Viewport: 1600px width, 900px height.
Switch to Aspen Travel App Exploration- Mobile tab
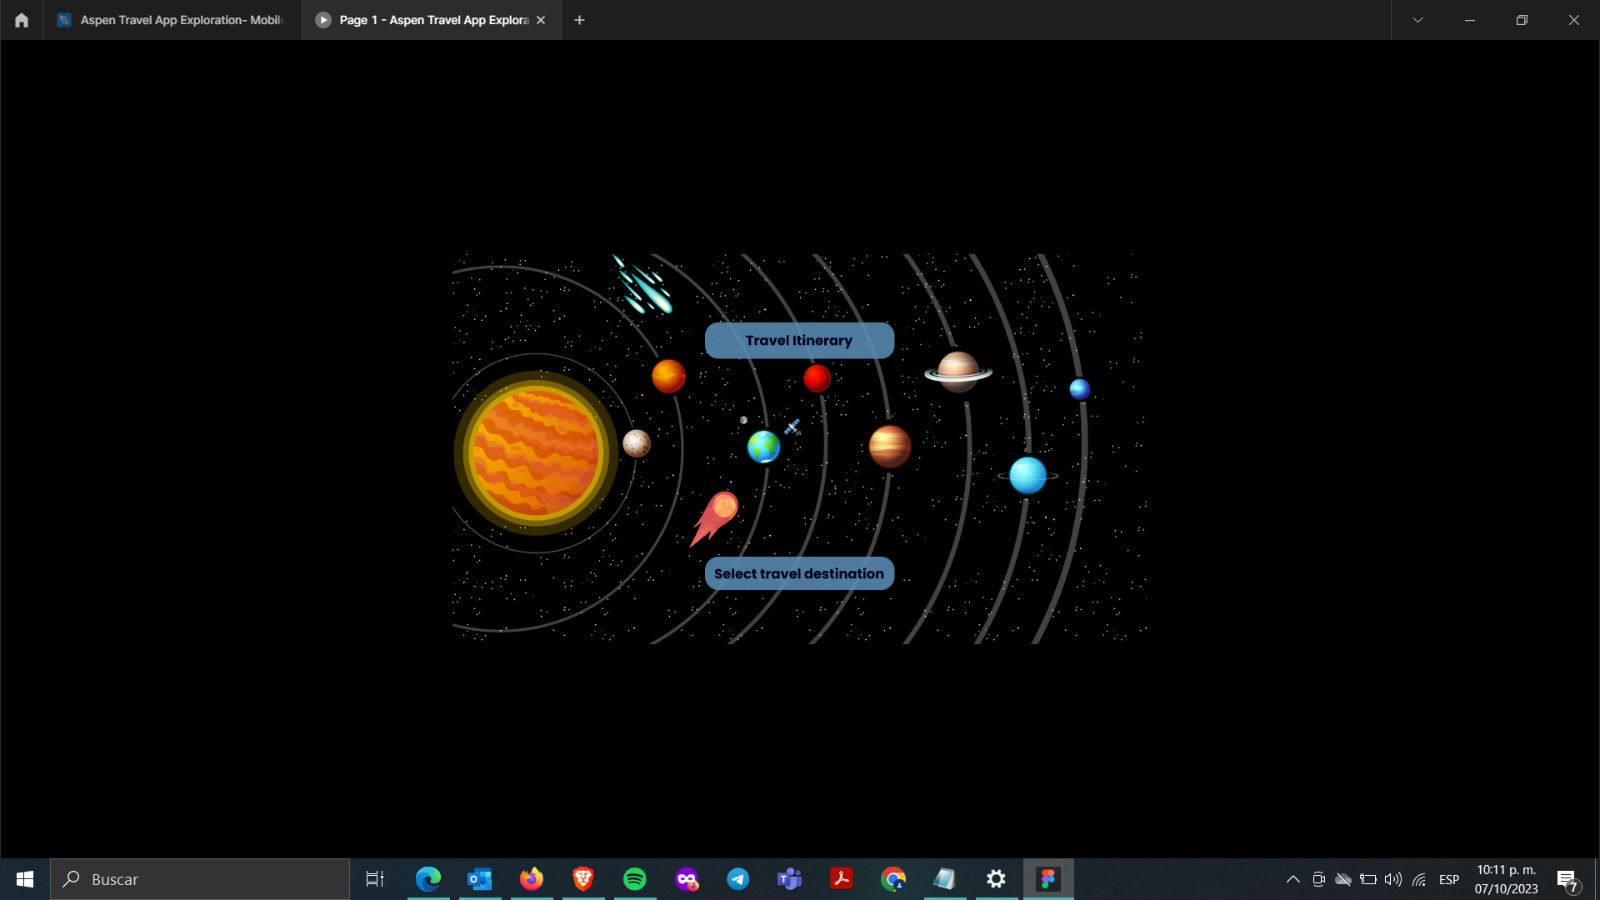point(172,20)
